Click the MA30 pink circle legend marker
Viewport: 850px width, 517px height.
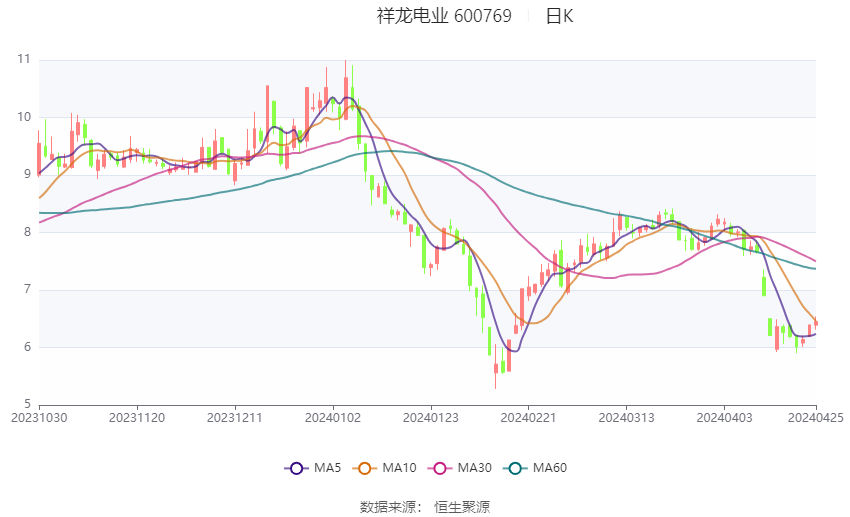point(436,467)
